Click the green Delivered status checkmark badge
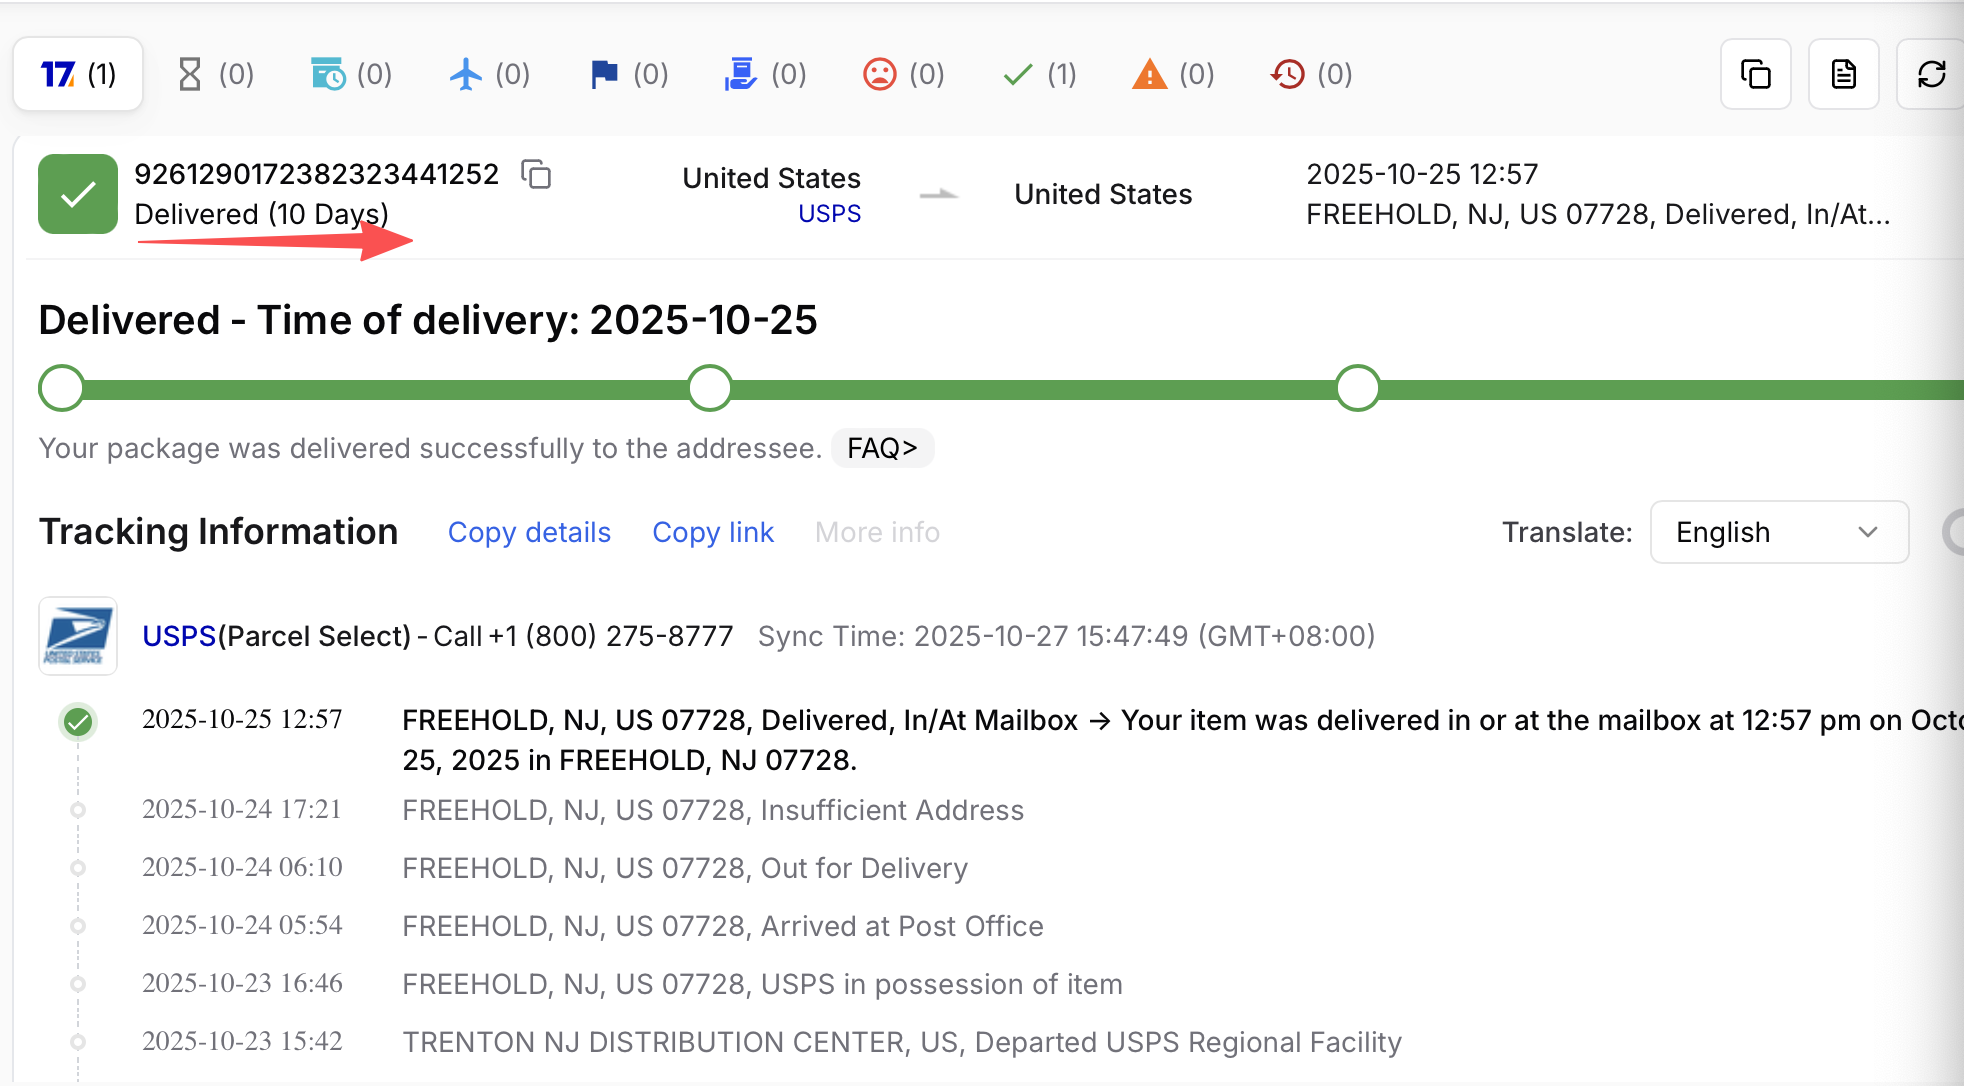Screen dimensions: 1964x1086 coord(77,194)
